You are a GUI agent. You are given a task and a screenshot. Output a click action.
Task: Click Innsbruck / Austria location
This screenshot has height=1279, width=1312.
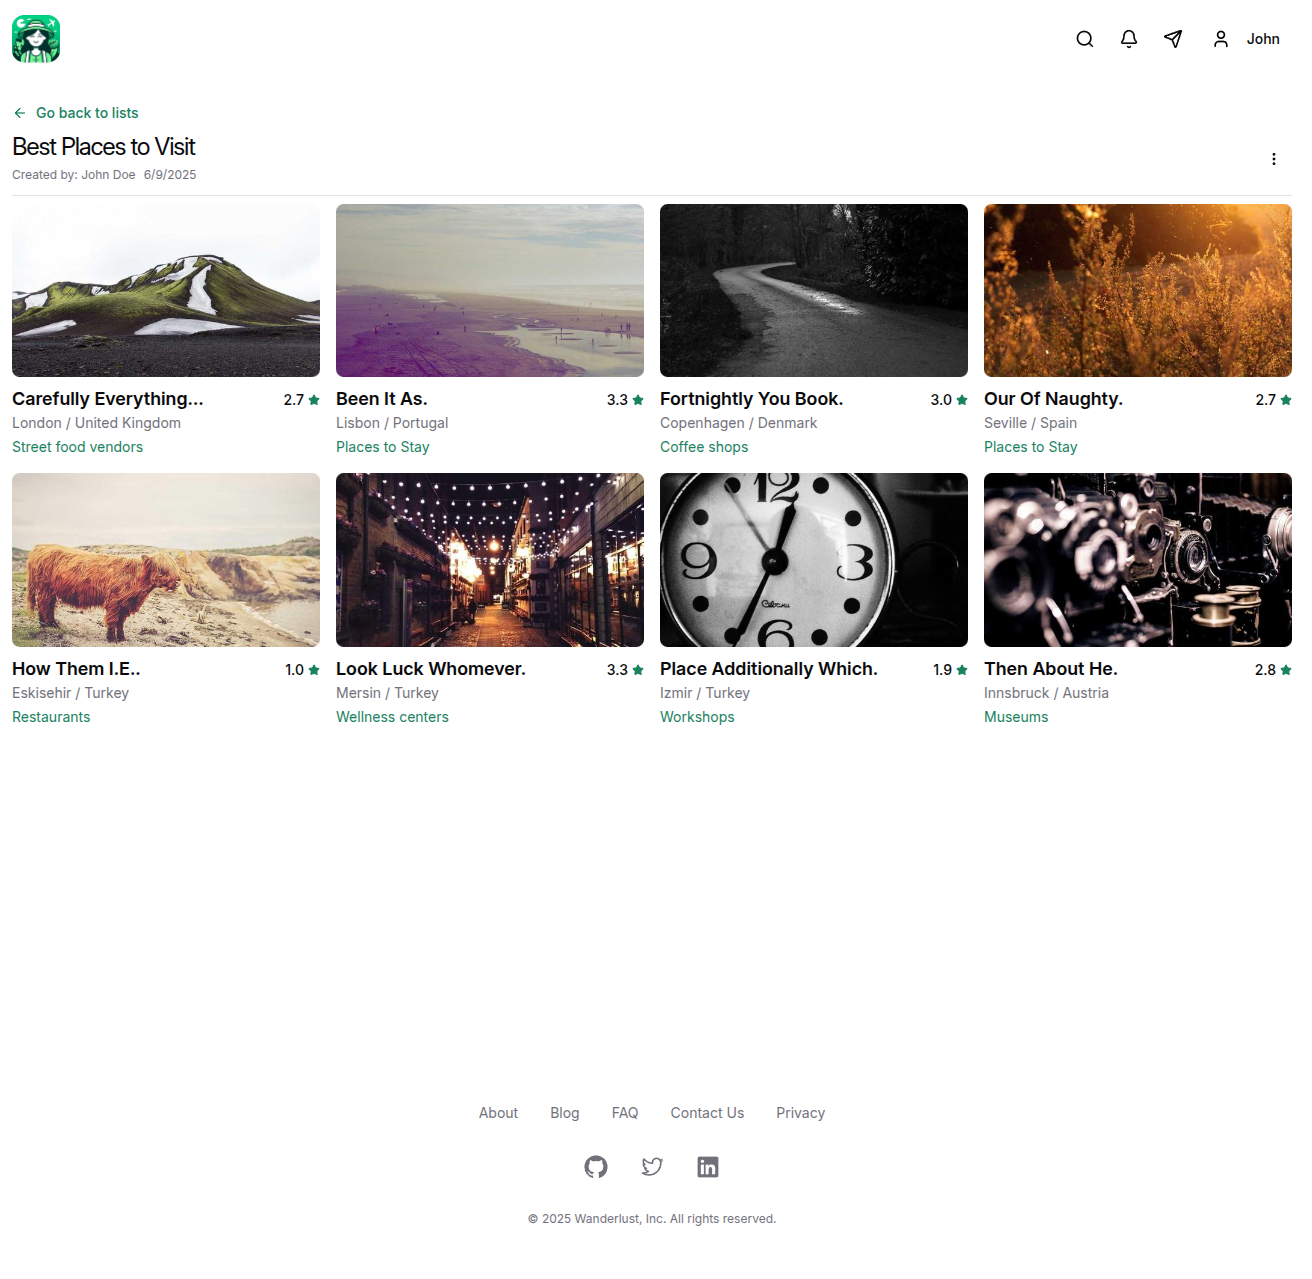coord(1047,693)
